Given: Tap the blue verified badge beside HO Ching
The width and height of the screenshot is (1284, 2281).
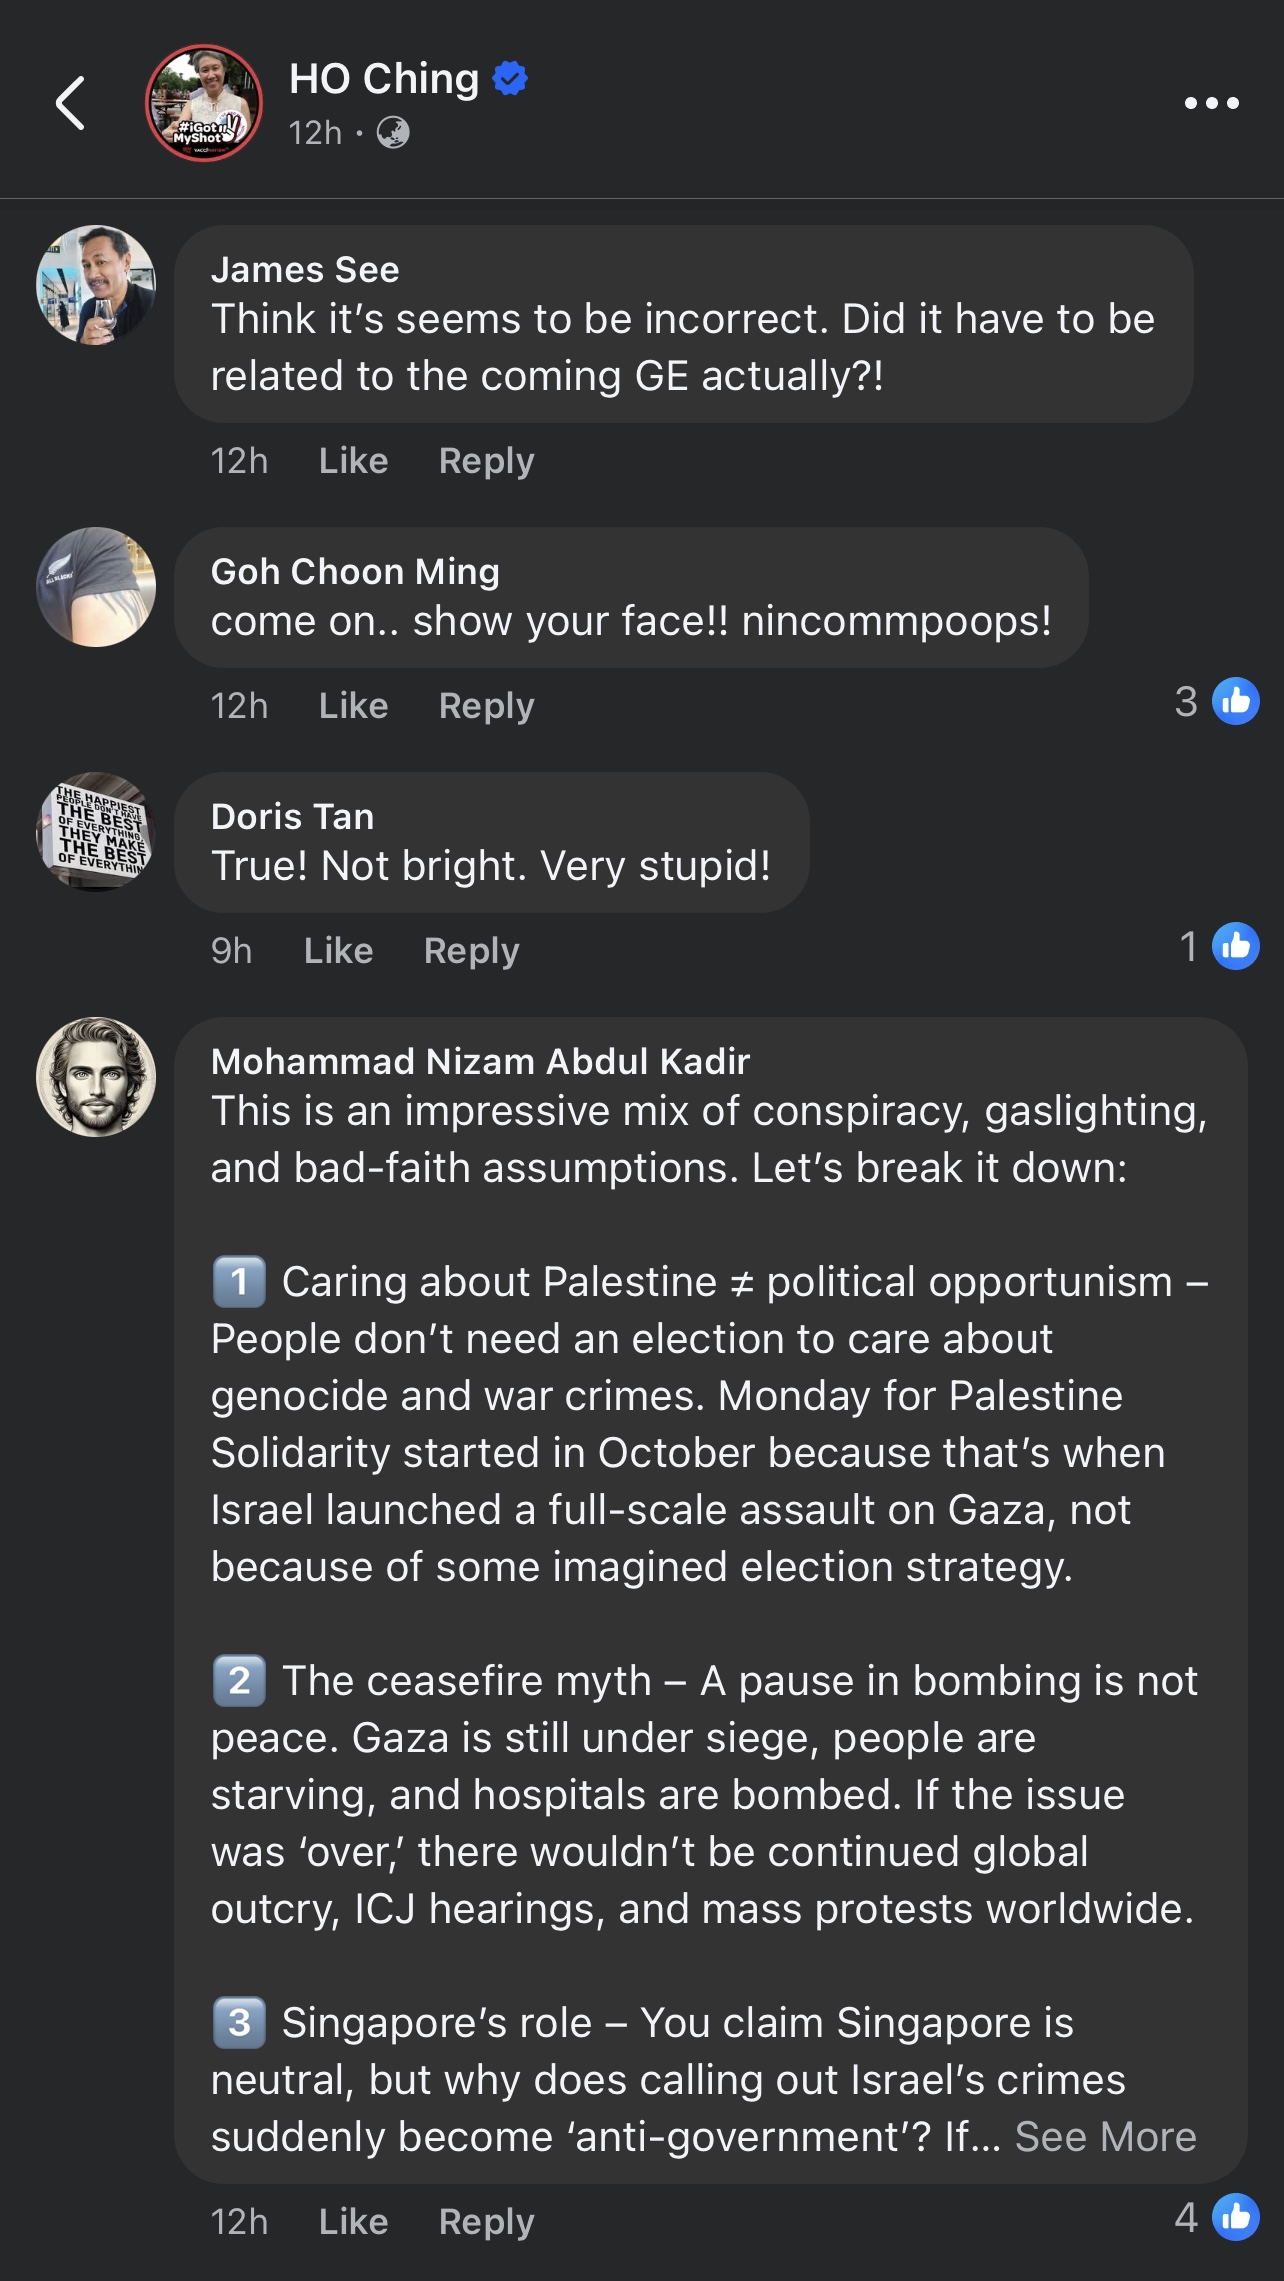Looking at the screenshot, I should (x=510, y=78).
